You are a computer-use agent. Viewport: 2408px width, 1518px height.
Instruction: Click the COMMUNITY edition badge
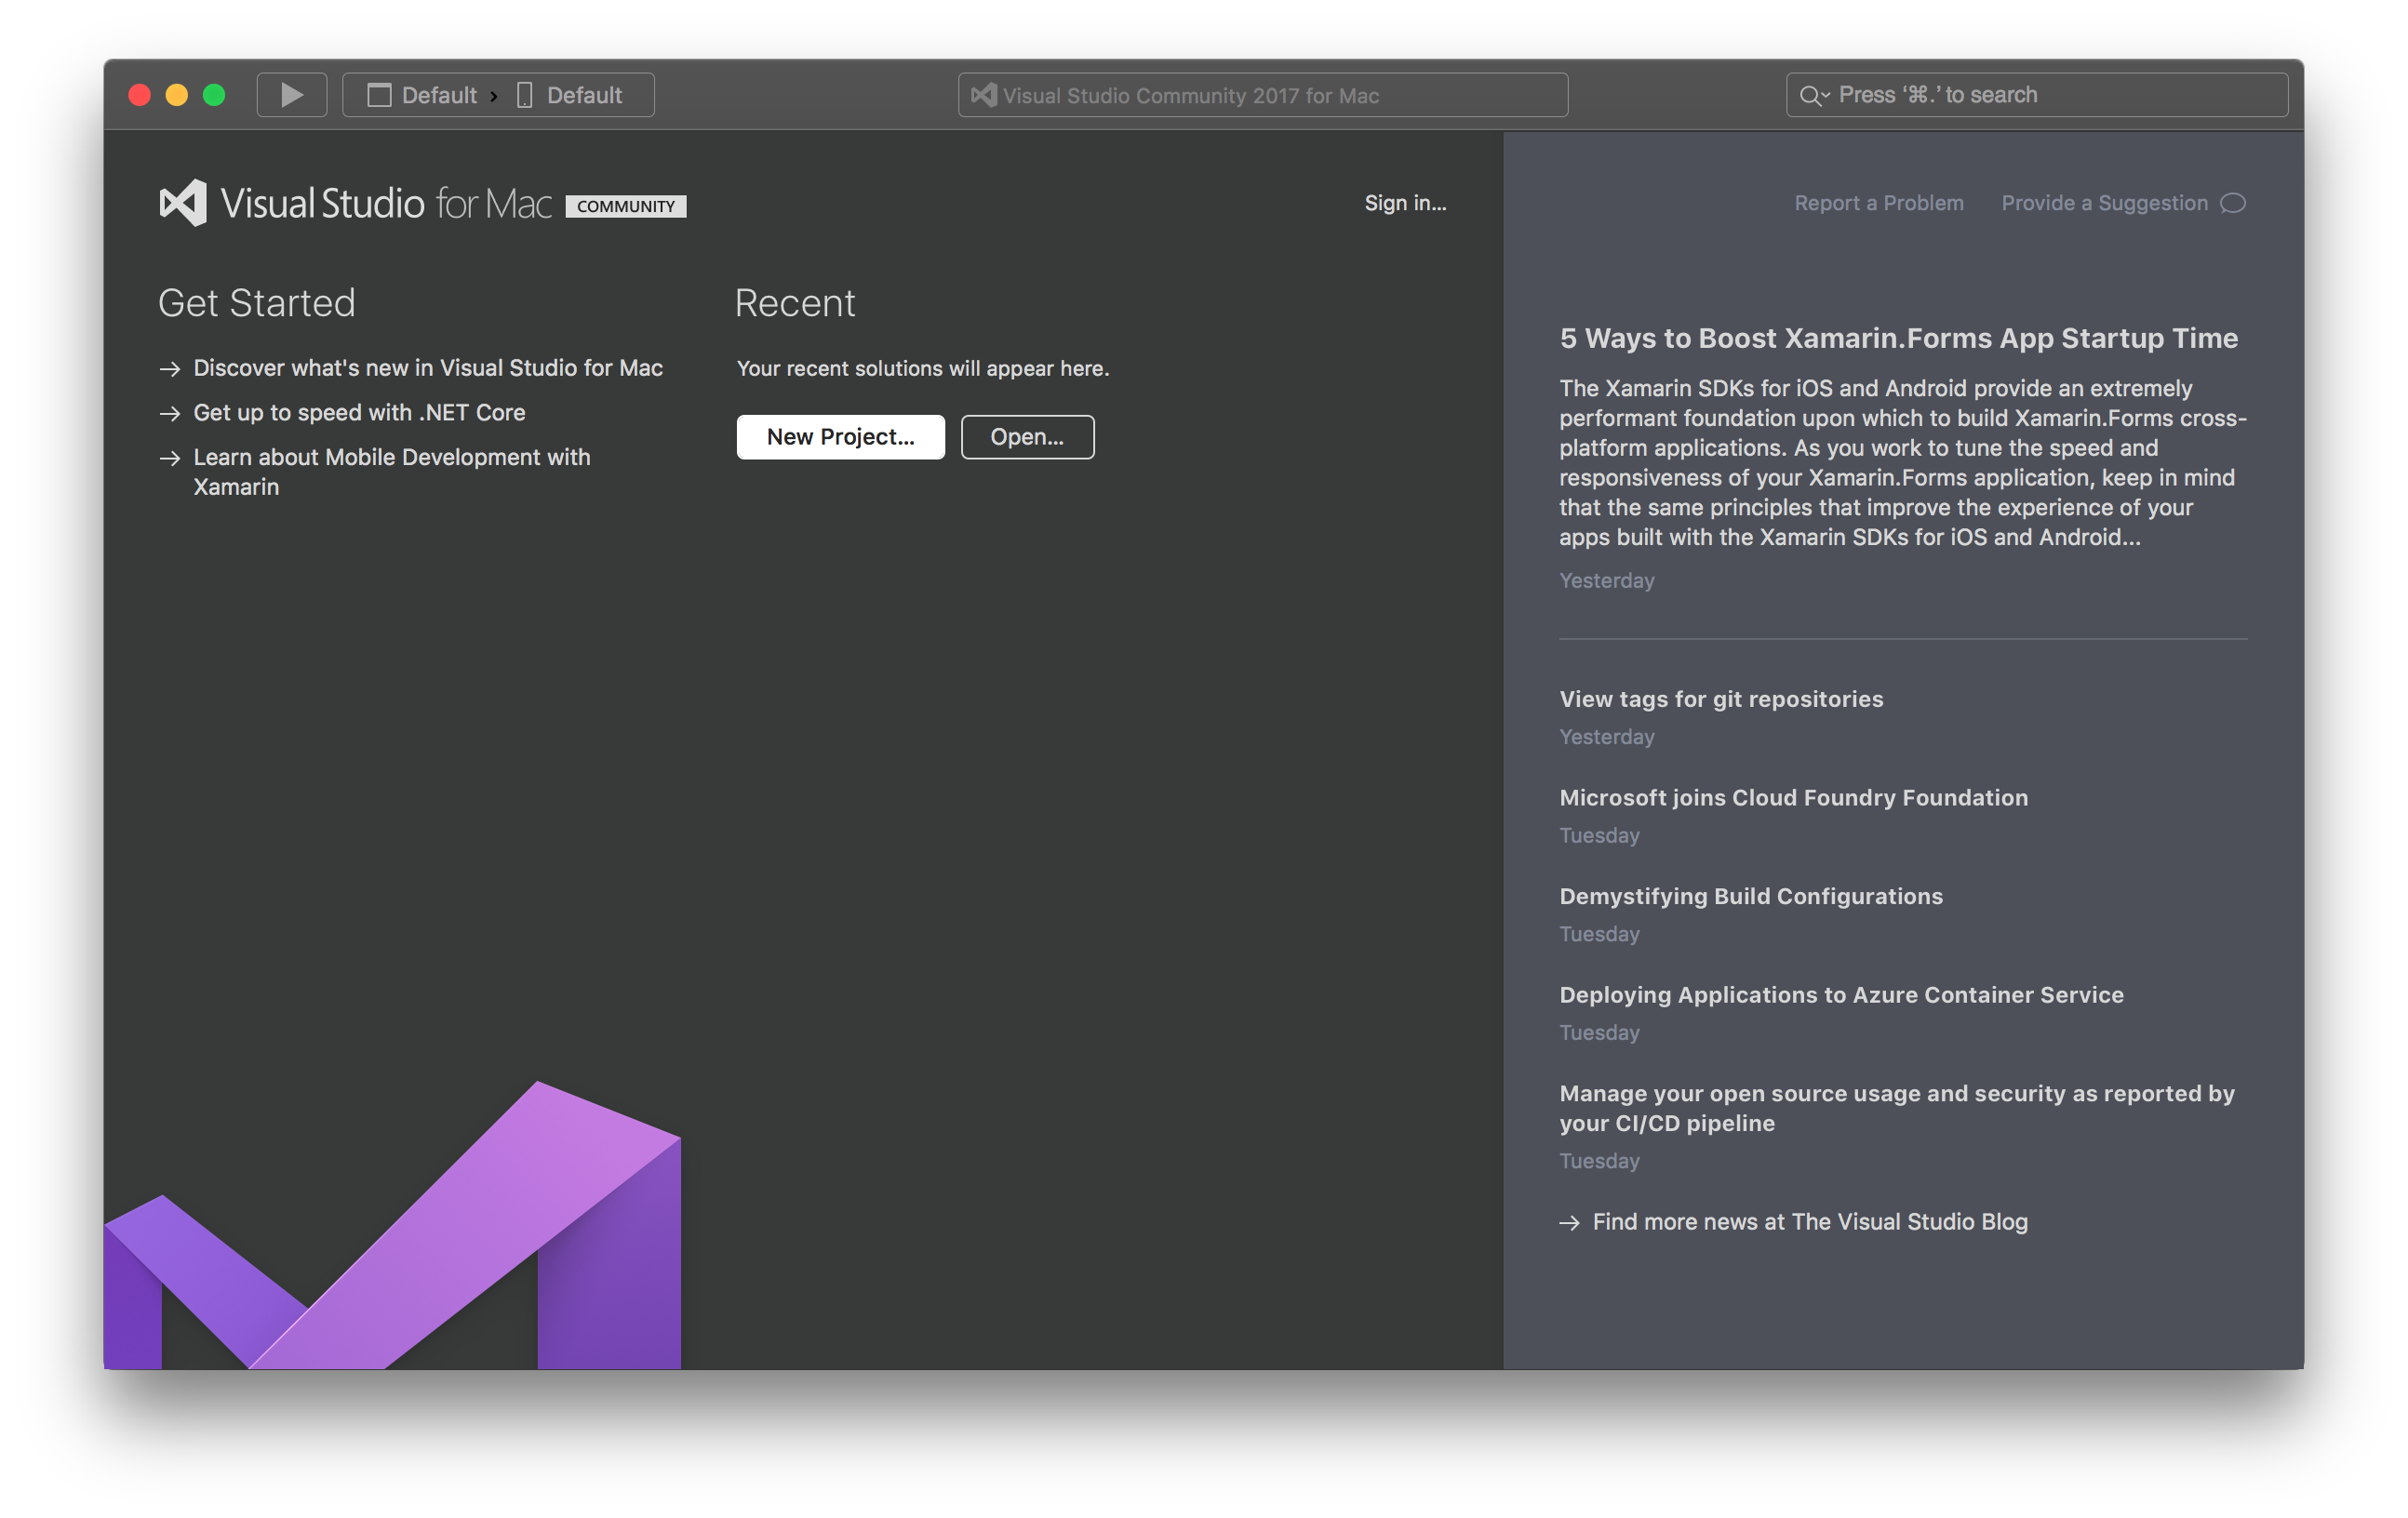(626, 206)
